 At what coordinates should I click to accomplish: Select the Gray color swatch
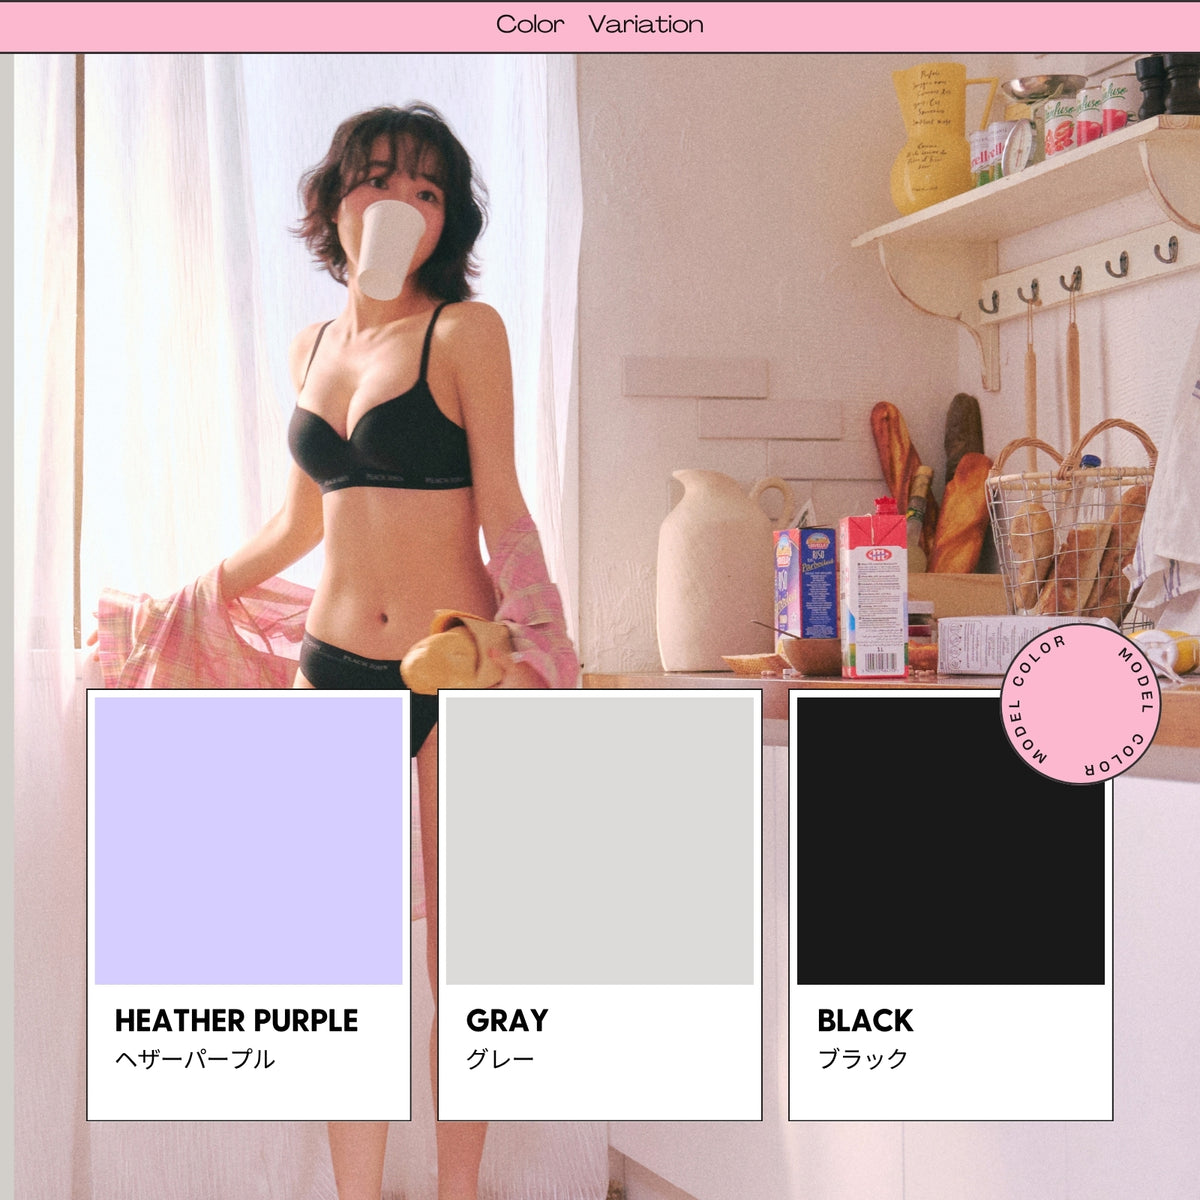(x=600, y=841)
